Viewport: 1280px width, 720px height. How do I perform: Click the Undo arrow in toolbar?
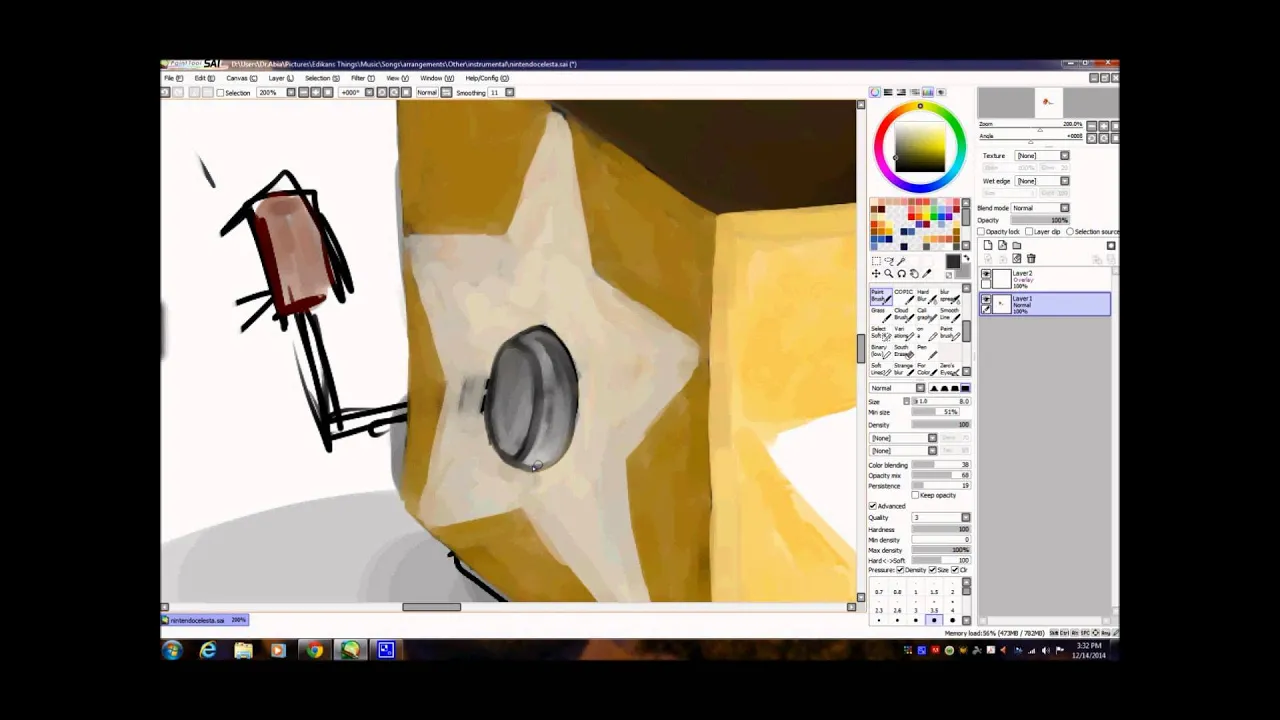click(x=165, y=92)
